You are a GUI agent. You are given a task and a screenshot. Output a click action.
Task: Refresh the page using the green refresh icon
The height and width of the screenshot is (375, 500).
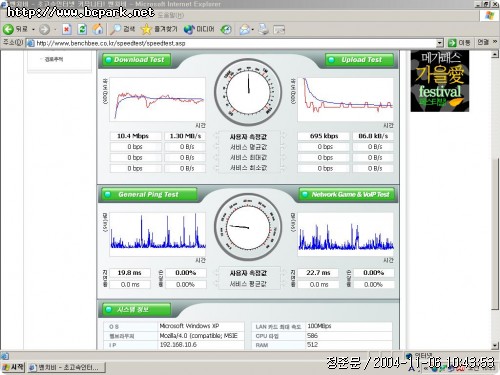pyautogui.click(x=82, y=29)
